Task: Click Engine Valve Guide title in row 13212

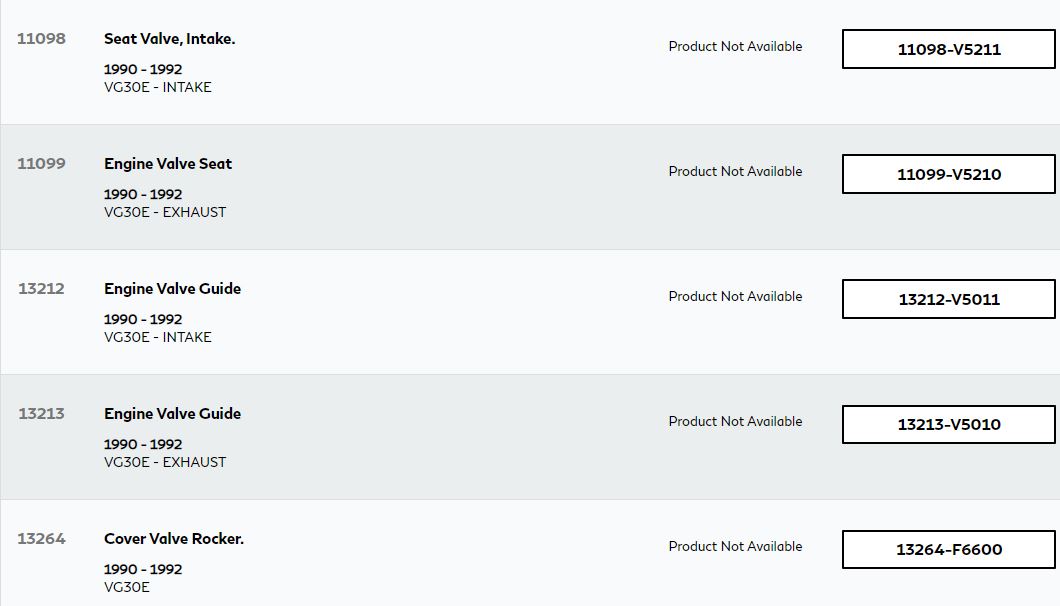Action: coord(172,289)
